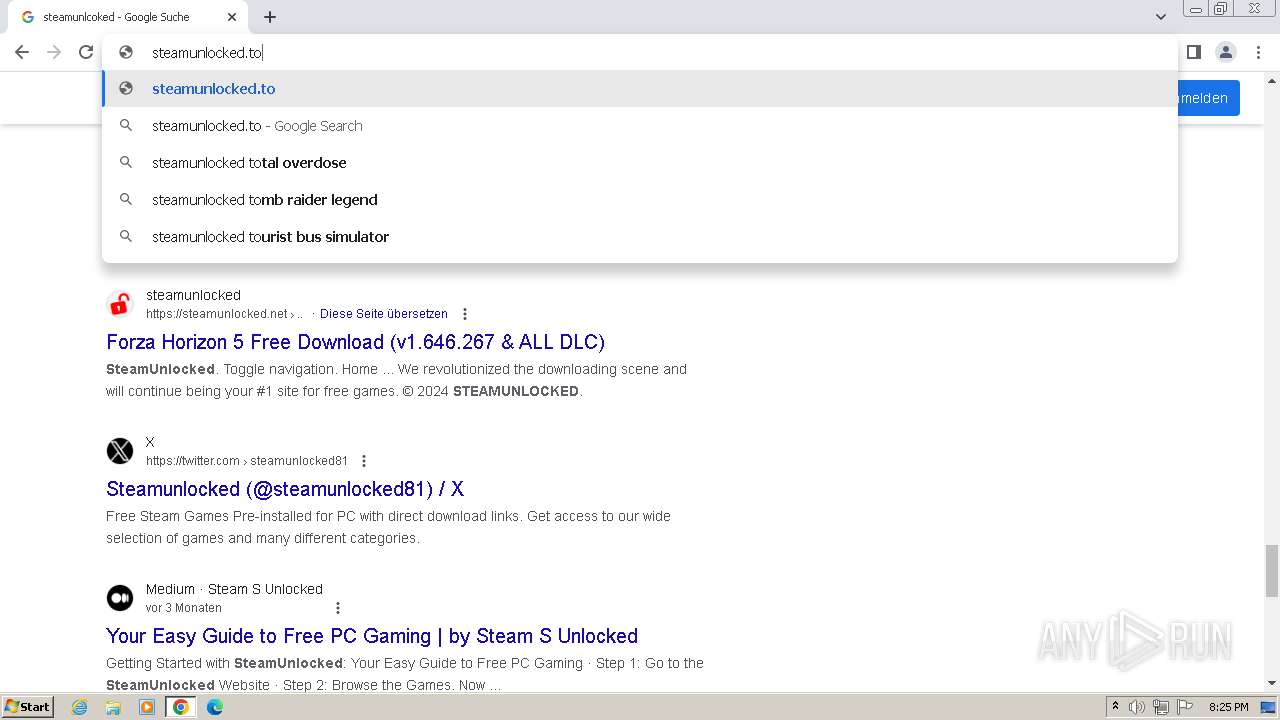
Task: Open the tab search chevron
Action: [1160, 17]
